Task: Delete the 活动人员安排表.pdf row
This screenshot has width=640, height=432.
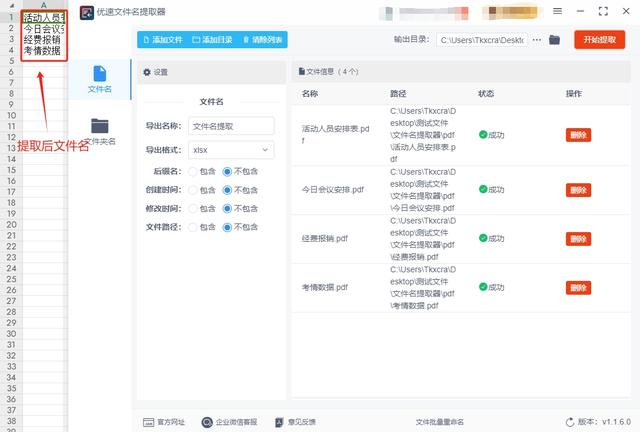Action: 578,135
